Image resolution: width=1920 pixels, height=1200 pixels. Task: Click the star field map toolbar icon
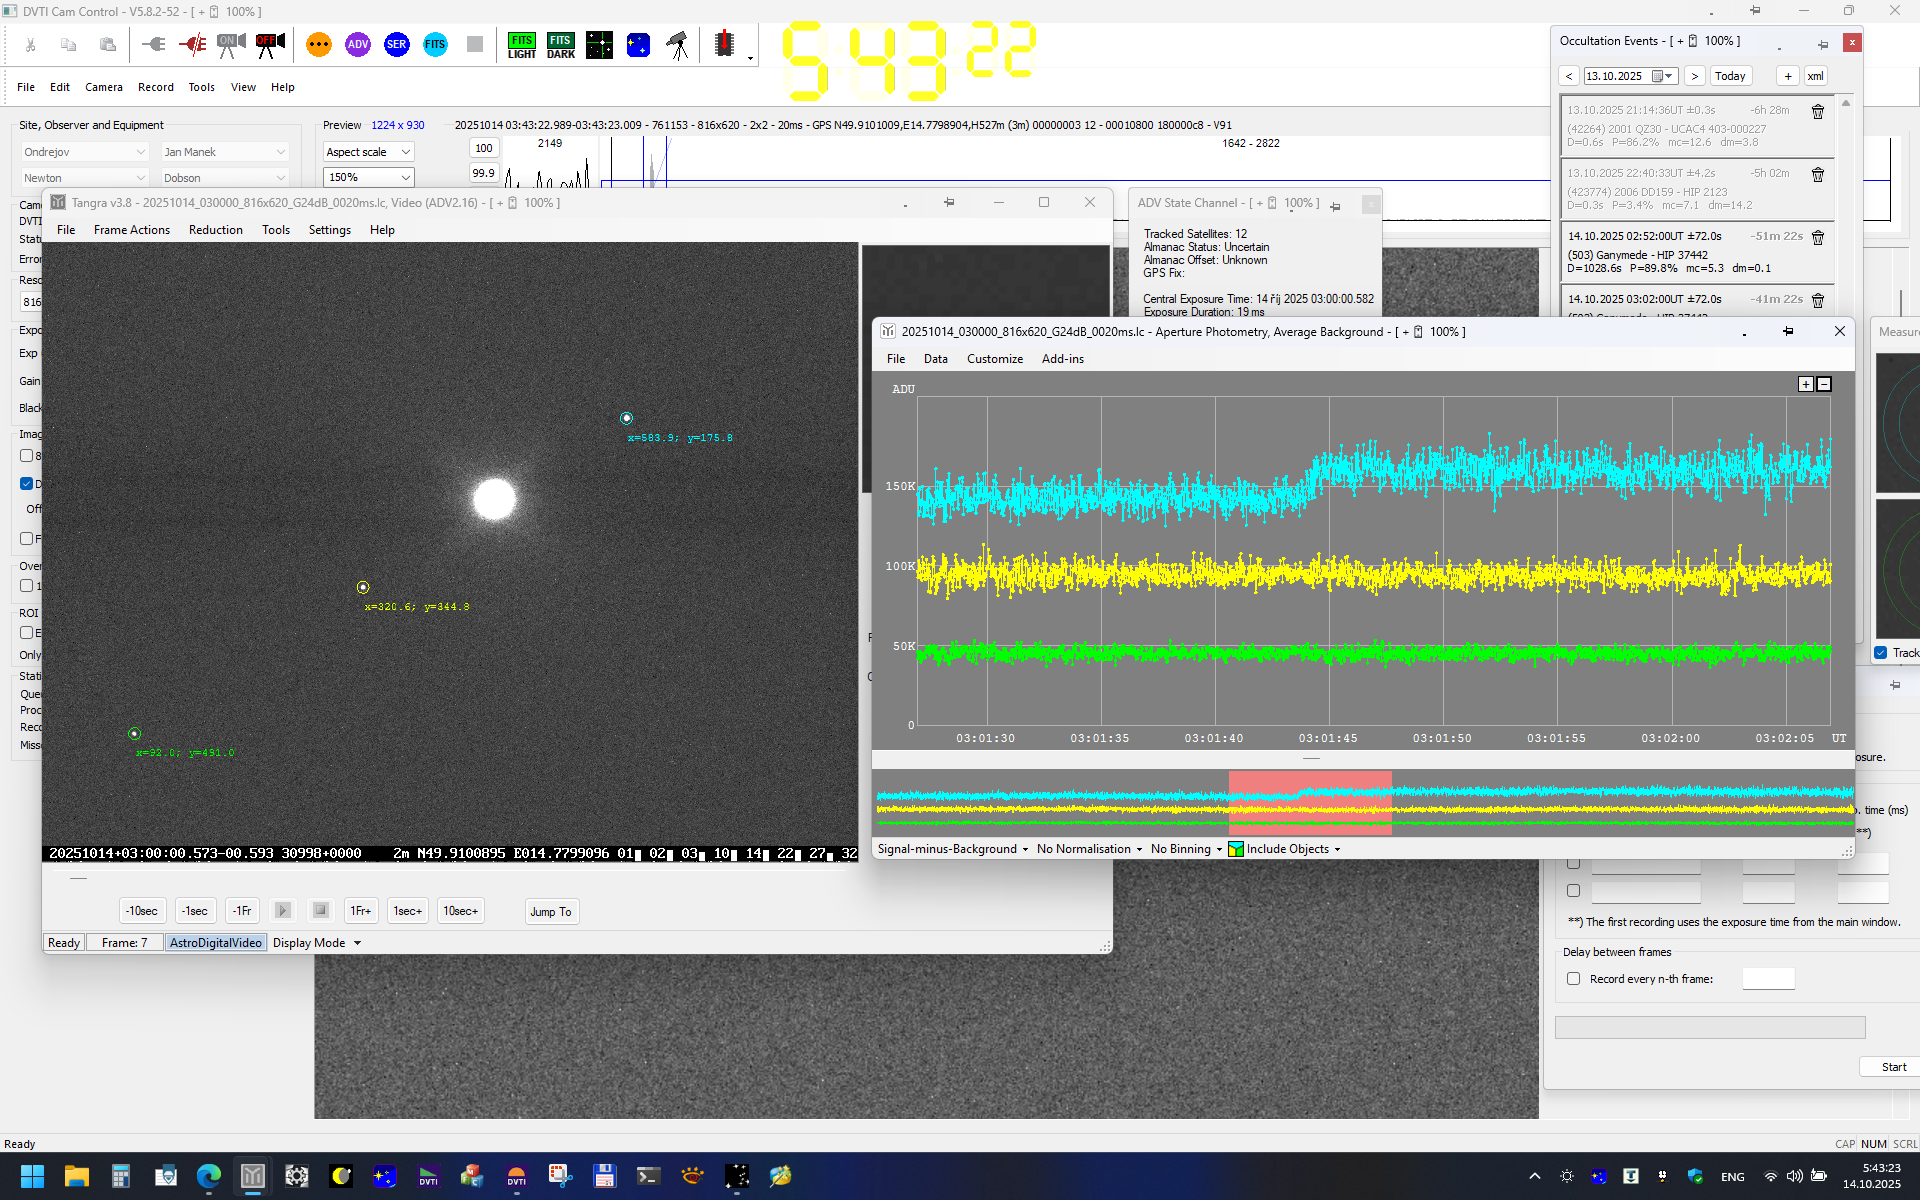[599, 44]
